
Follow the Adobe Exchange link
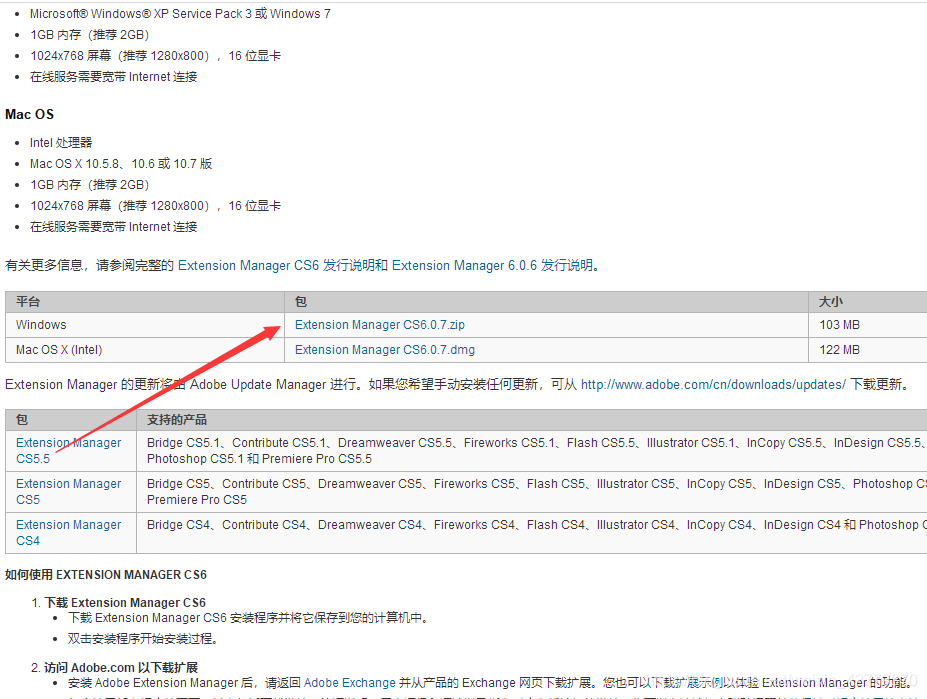349,682
